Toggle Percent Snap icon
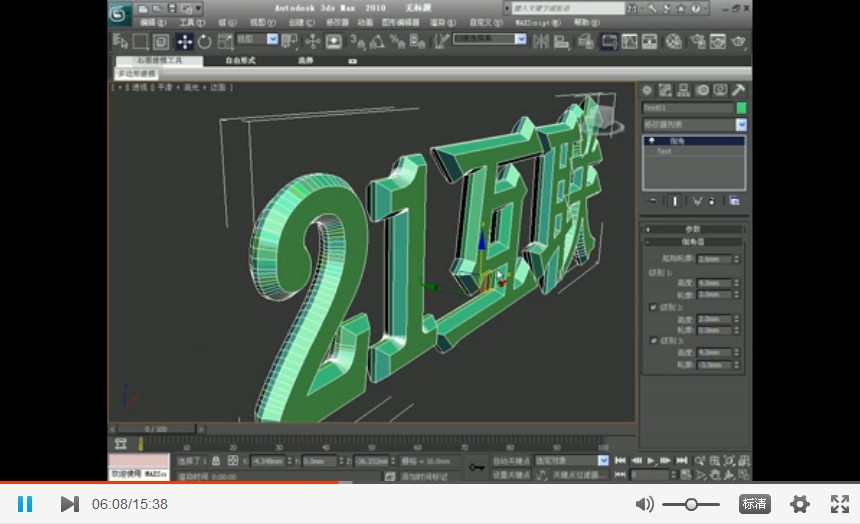 click(397, 41)
